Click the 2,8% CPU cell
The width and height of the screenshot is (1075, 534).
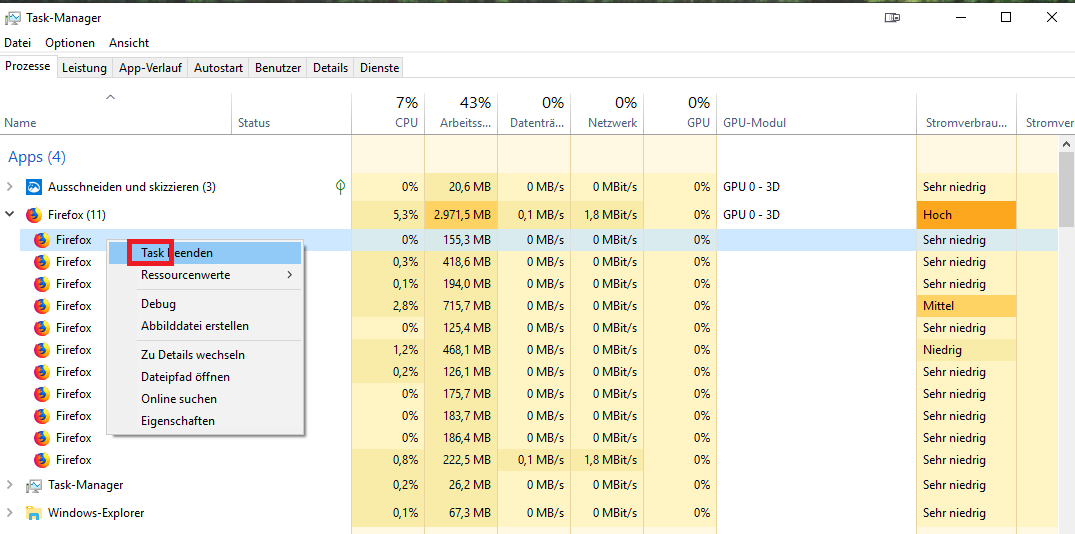(x=388, y=306)
